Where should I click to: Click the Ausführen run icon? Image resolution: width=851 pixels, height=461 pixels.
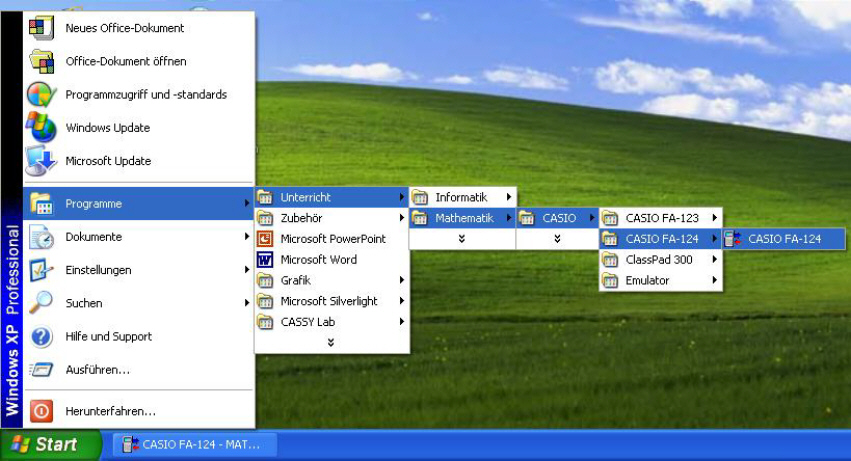[x=41, y=370]
